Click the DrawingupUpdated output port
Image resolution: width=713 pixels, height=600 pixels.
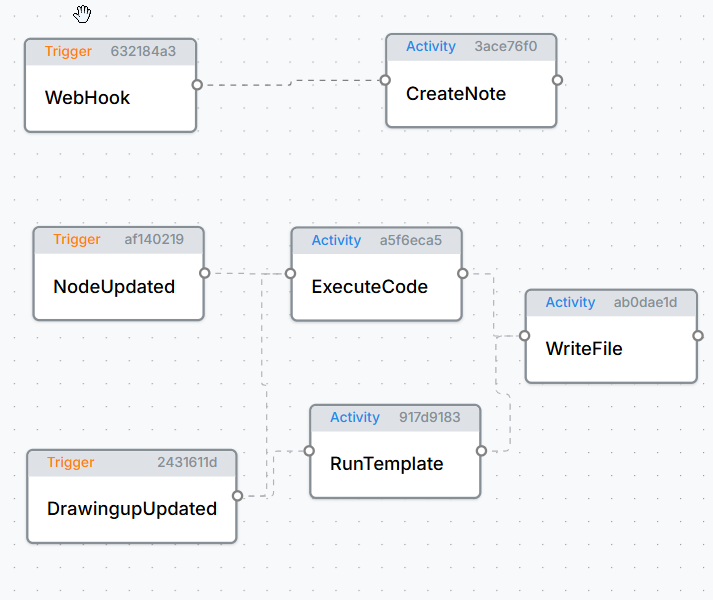pos(237,495)
